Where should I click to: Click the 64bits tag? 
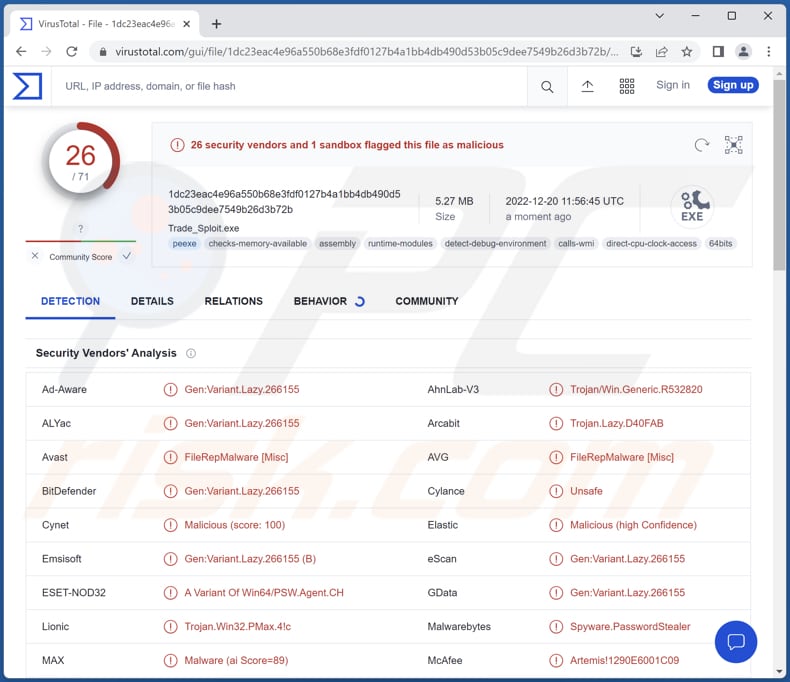click(720, 244)
